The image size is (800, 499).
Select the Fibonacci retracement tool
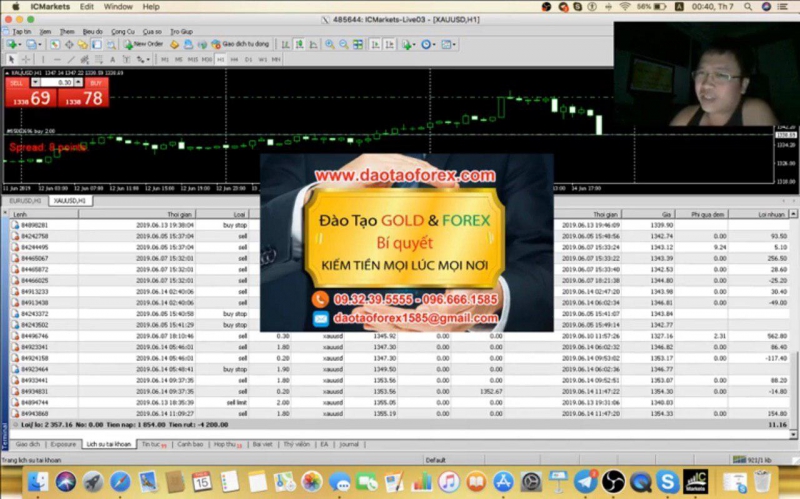tap(99, 60)
